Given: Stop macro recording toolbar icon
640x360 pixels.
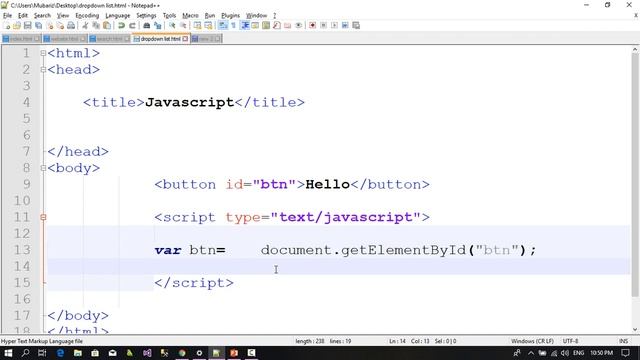Looking at the screenshot, I should tap(324, 26).
